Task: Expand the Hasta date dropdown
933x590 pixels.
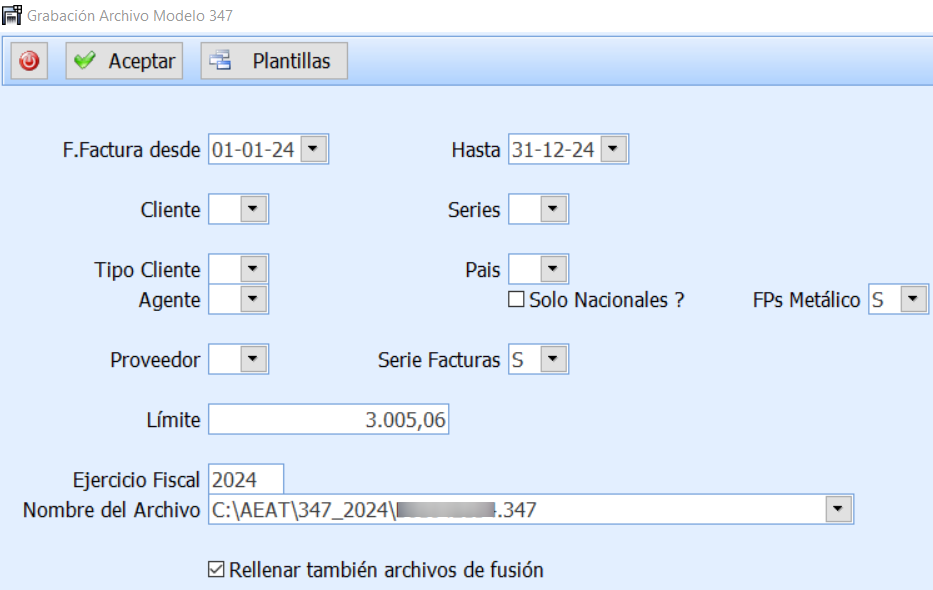Action: [614, 150]
